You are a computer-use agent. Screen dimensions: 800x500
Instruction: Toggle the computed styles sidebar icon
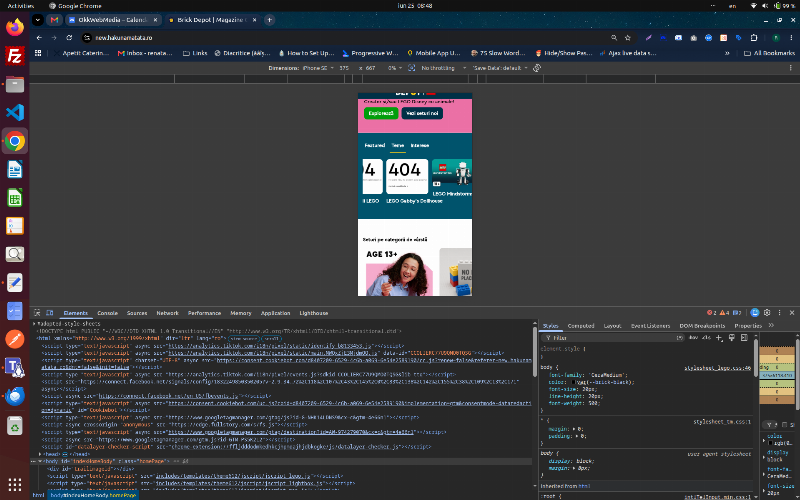pyautogui.click(x=744, y=337)
